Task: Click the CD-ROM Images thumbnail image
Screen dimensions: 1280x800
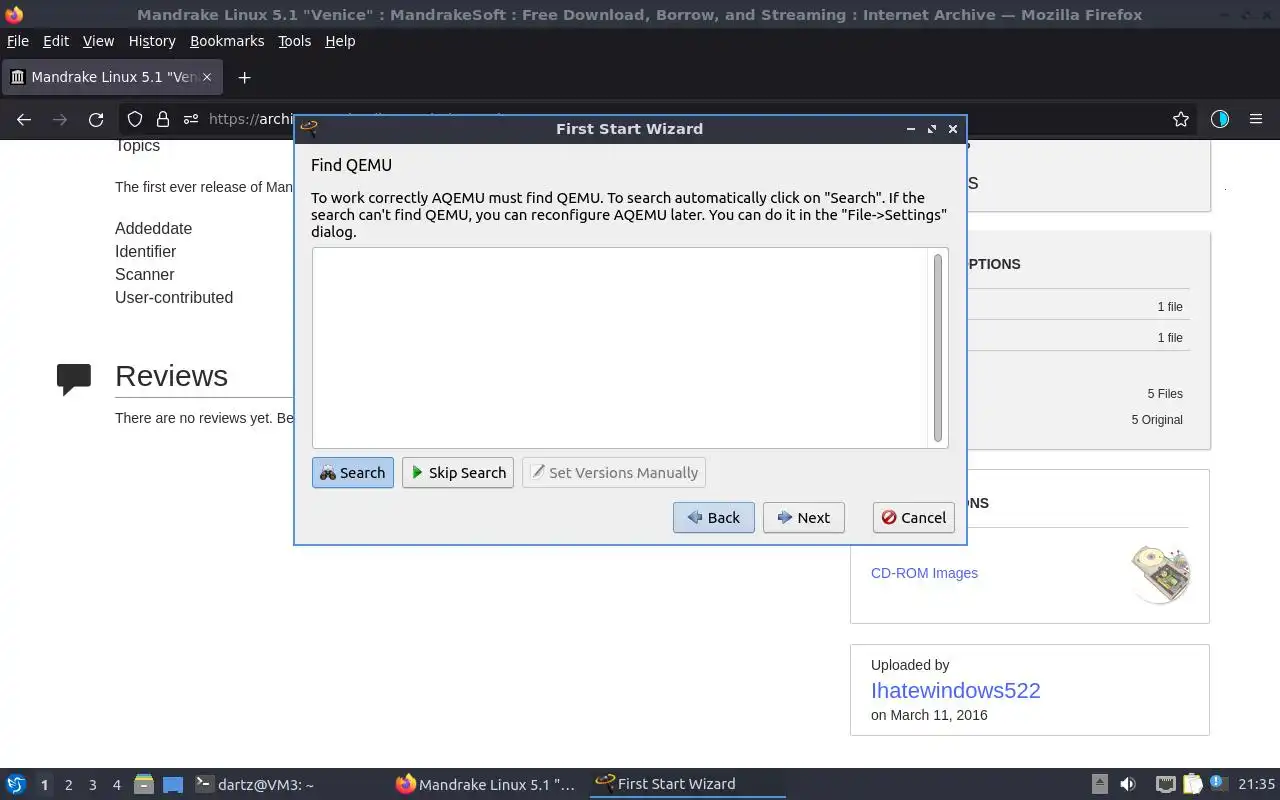Action: tap(1161, 574)
